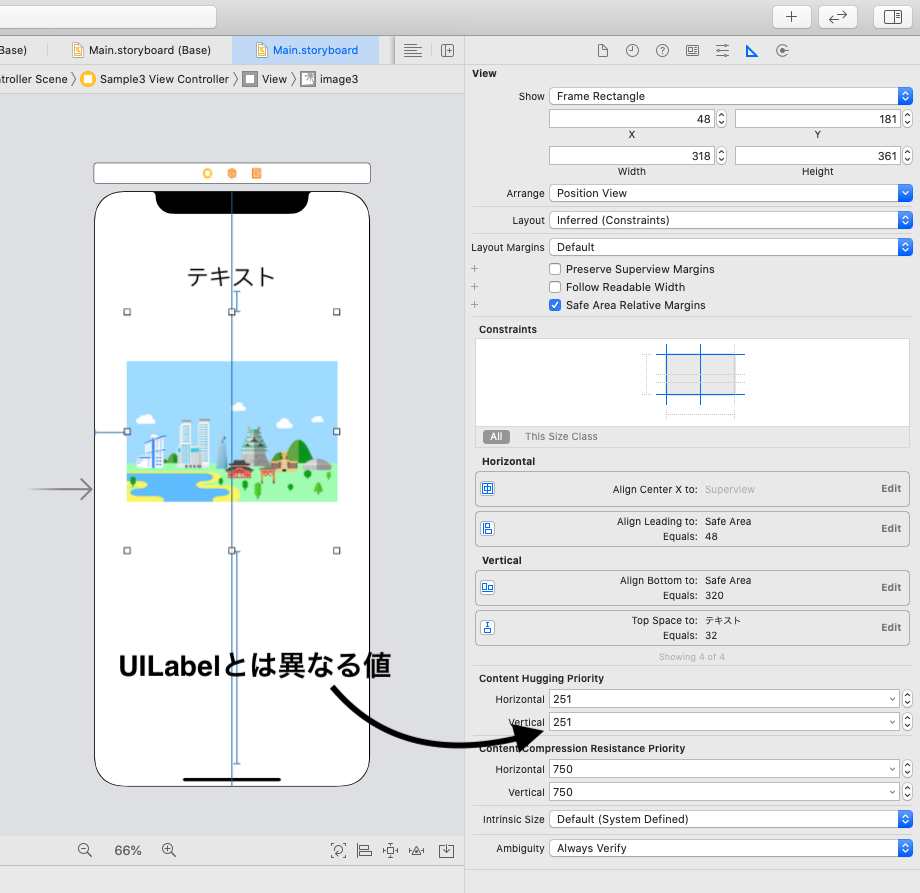The image size is (920, 893).
Task: Zoom in on the canvas
Action: pyautogui.click(x=169, y=850)
